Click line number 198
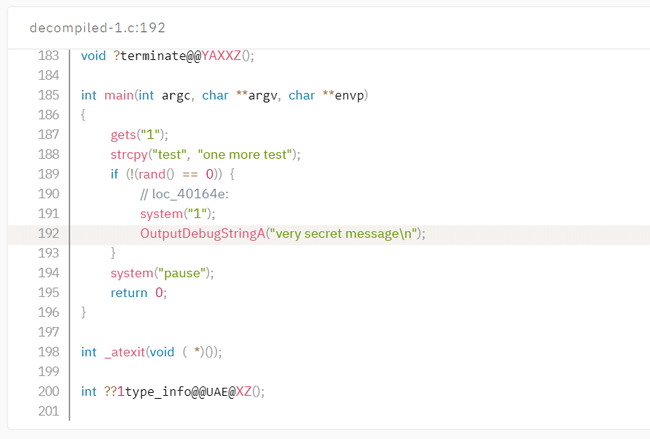 [x=48, y=351]
